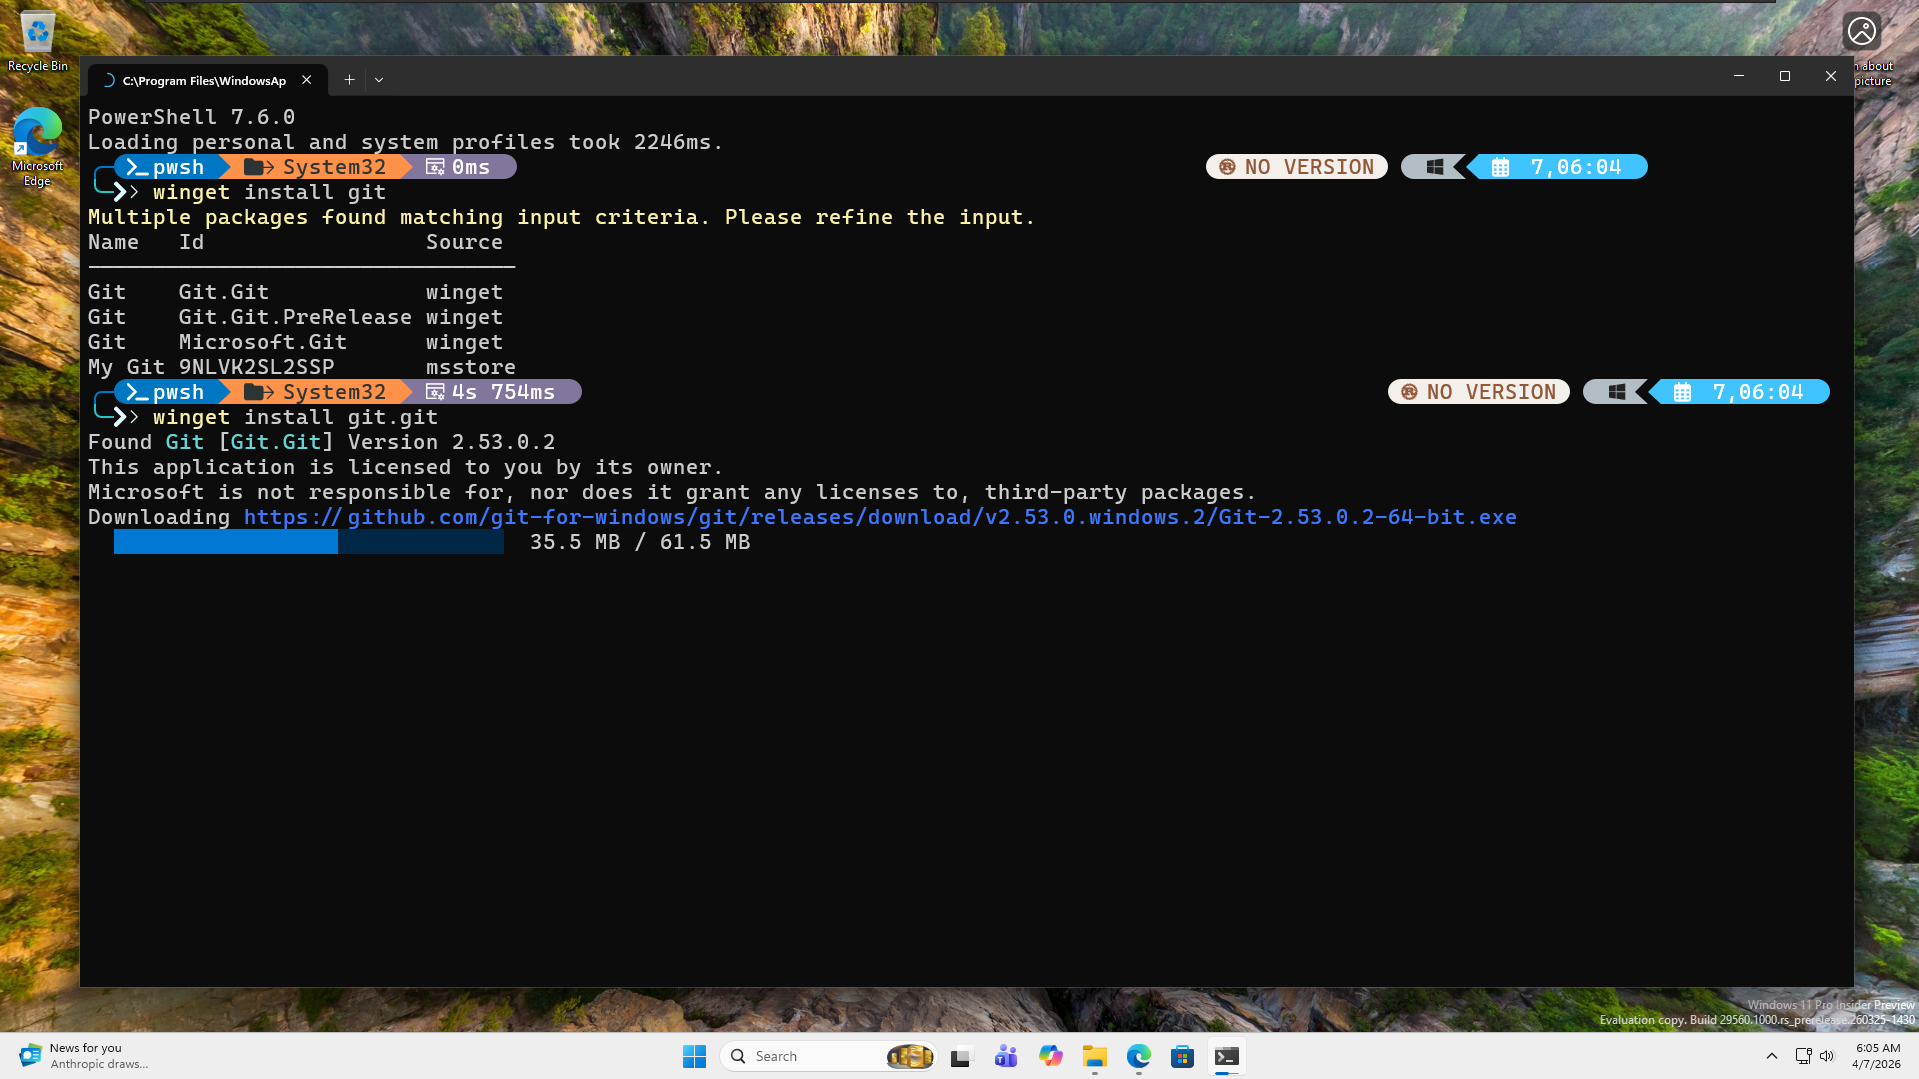
Task: Open the Windows Start menu
Action: coord(694,1056)
